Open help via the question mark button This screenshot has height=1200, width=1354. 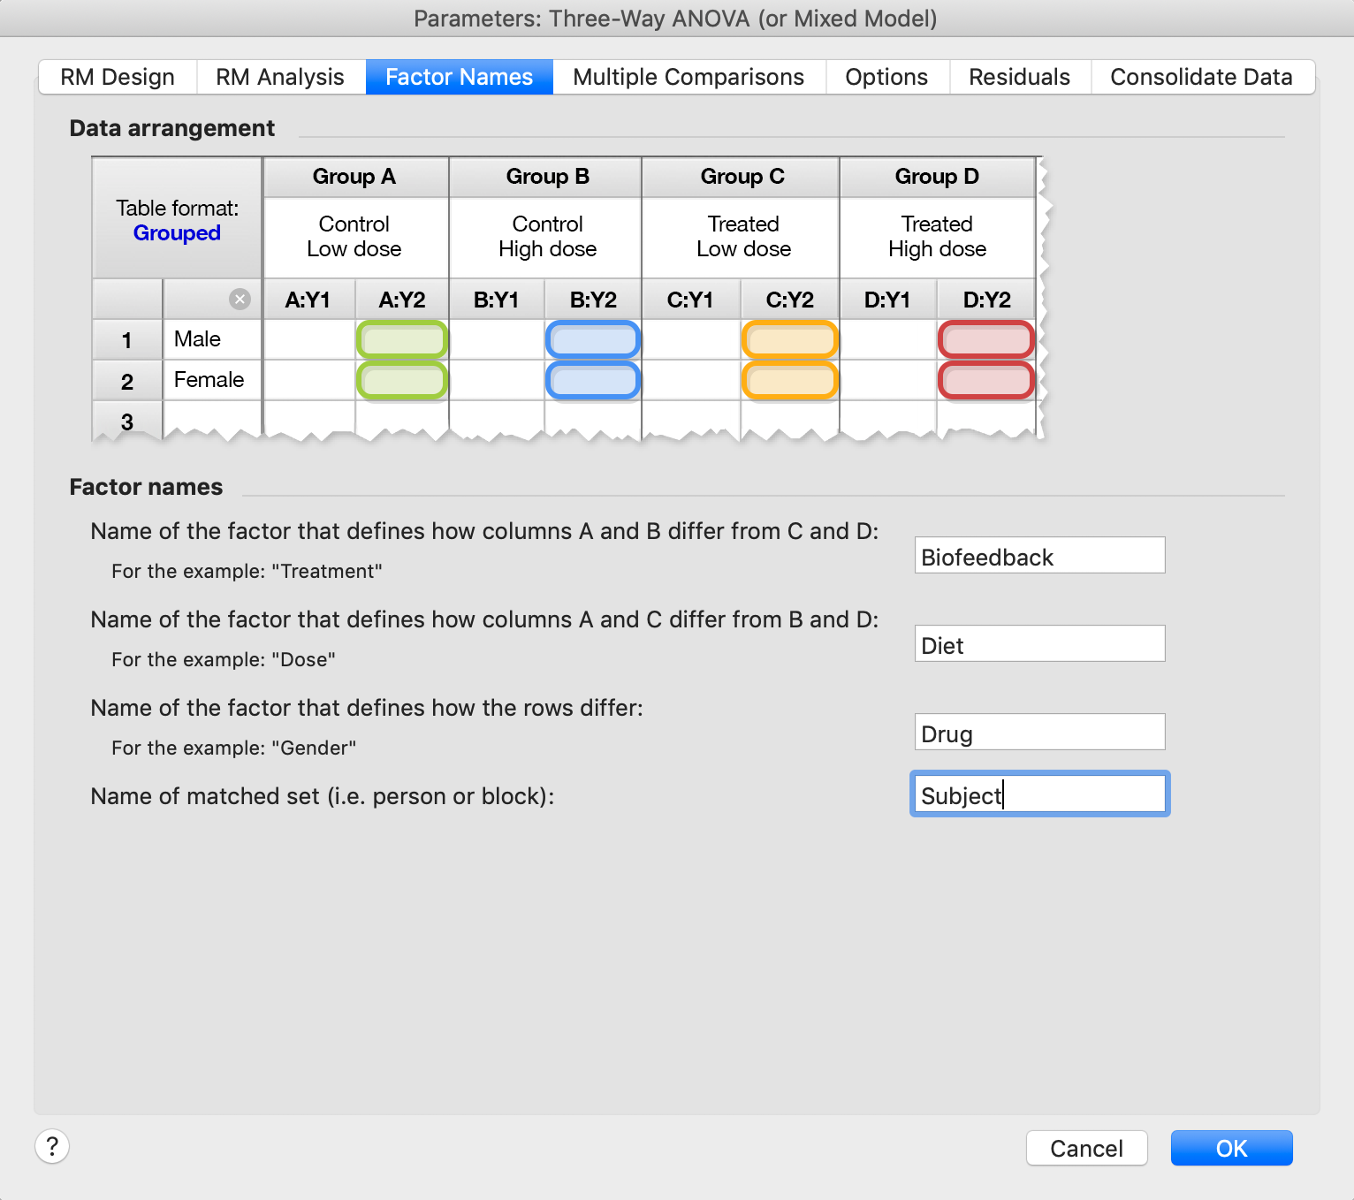click(x=52, y=1146)
